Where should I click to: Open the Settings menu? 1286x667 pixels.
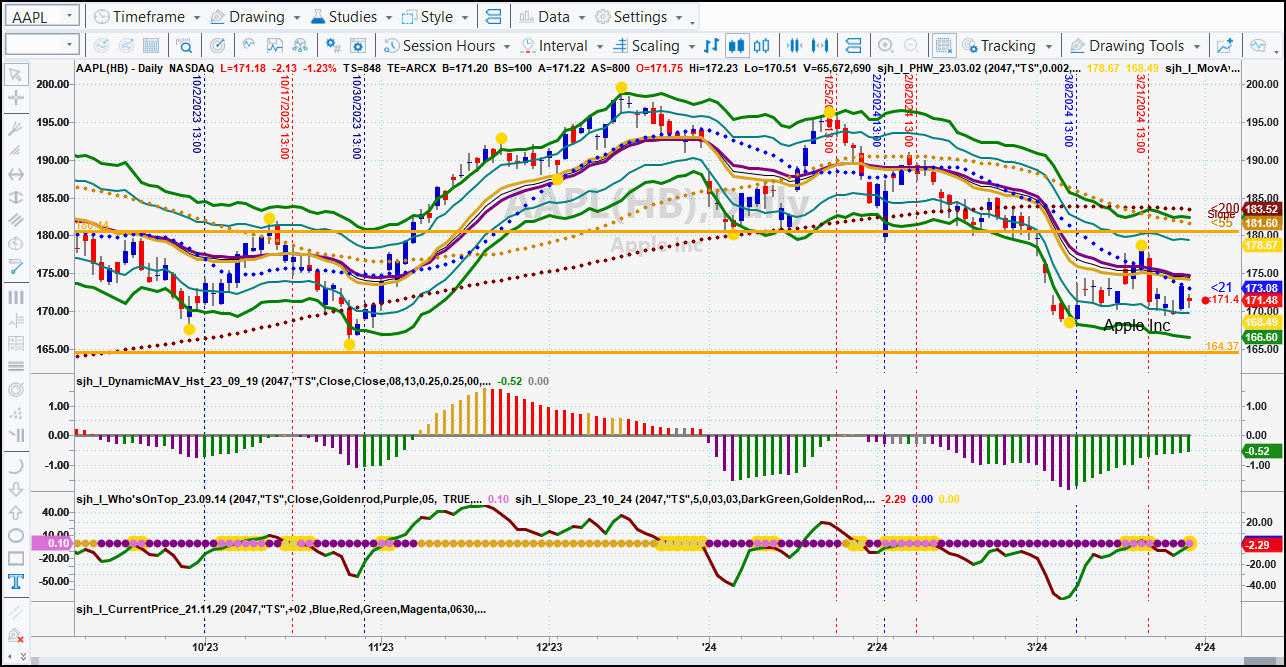(640, 17)
